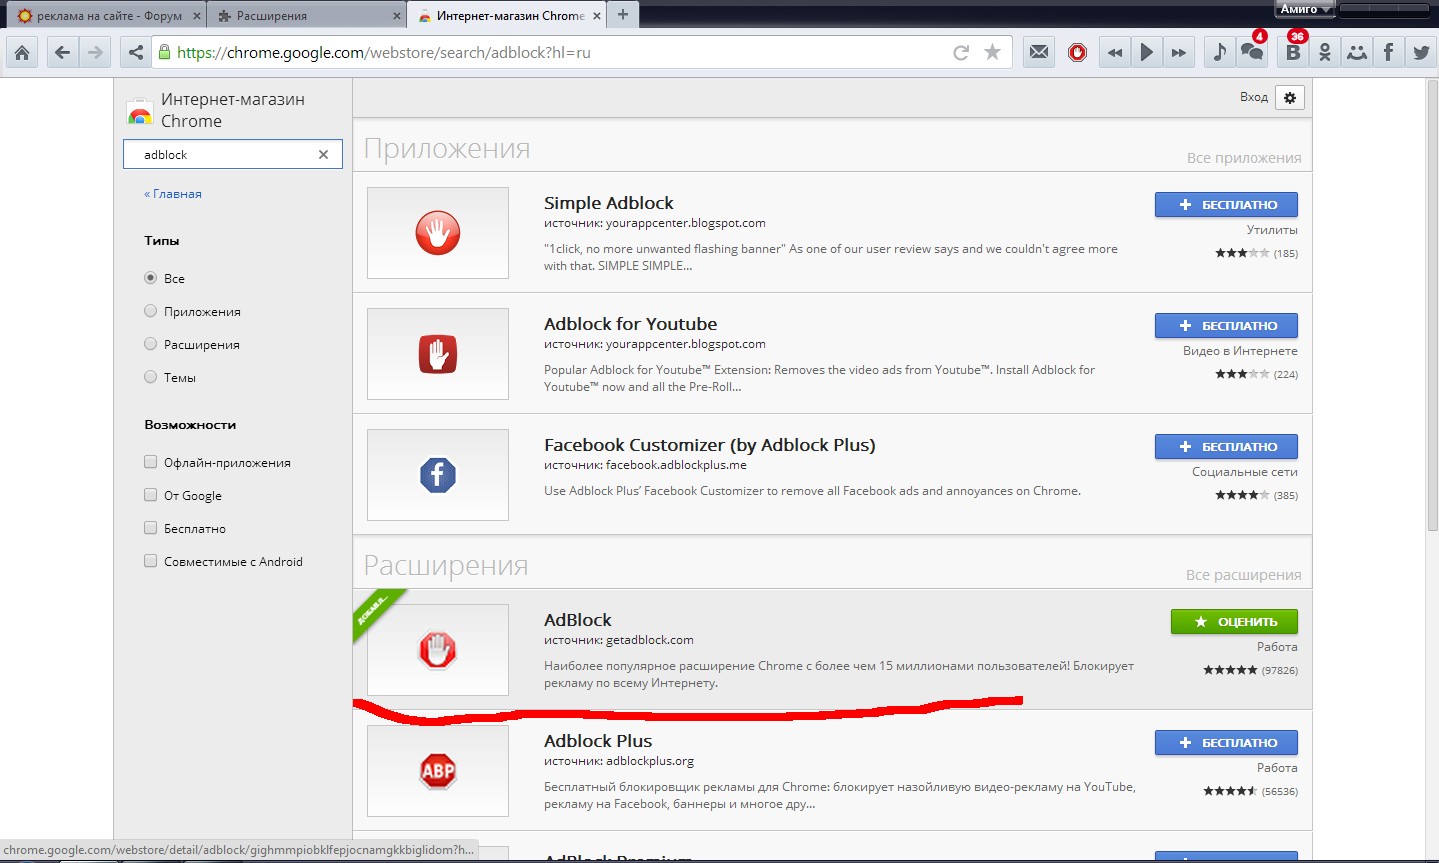Select the Интернет-магазин Chrome tab

coord(508,16)
